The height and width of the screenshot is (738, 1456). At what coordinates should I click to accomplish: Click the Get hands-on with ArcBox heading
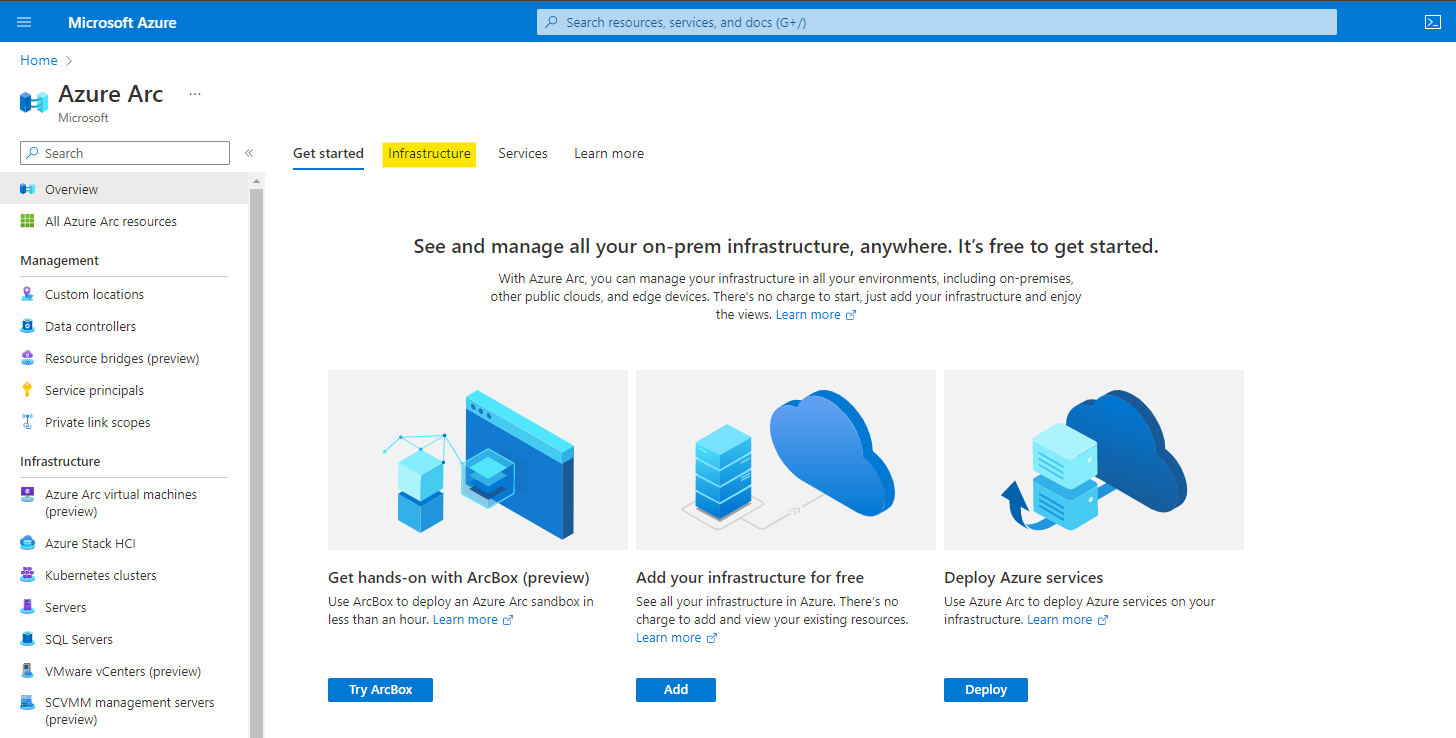point(459,578)
